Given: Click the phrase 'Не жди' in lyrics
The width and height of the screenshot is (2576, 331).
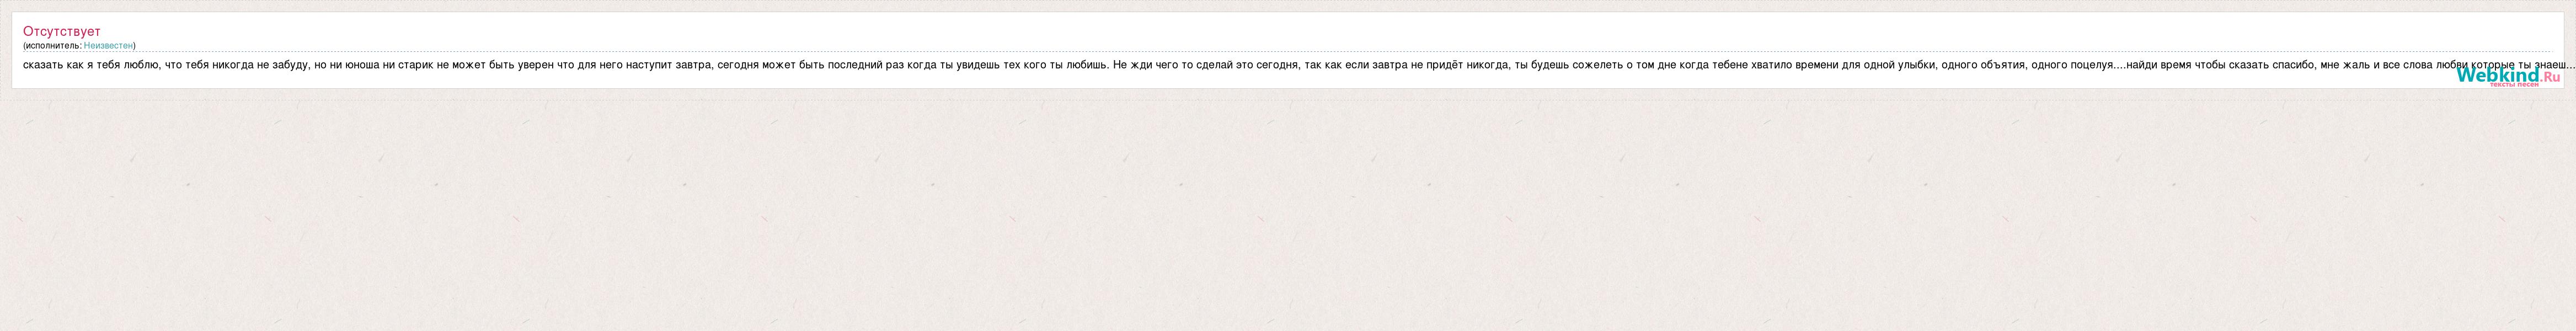Looking at the screenshot, I should coord(1132,65).
